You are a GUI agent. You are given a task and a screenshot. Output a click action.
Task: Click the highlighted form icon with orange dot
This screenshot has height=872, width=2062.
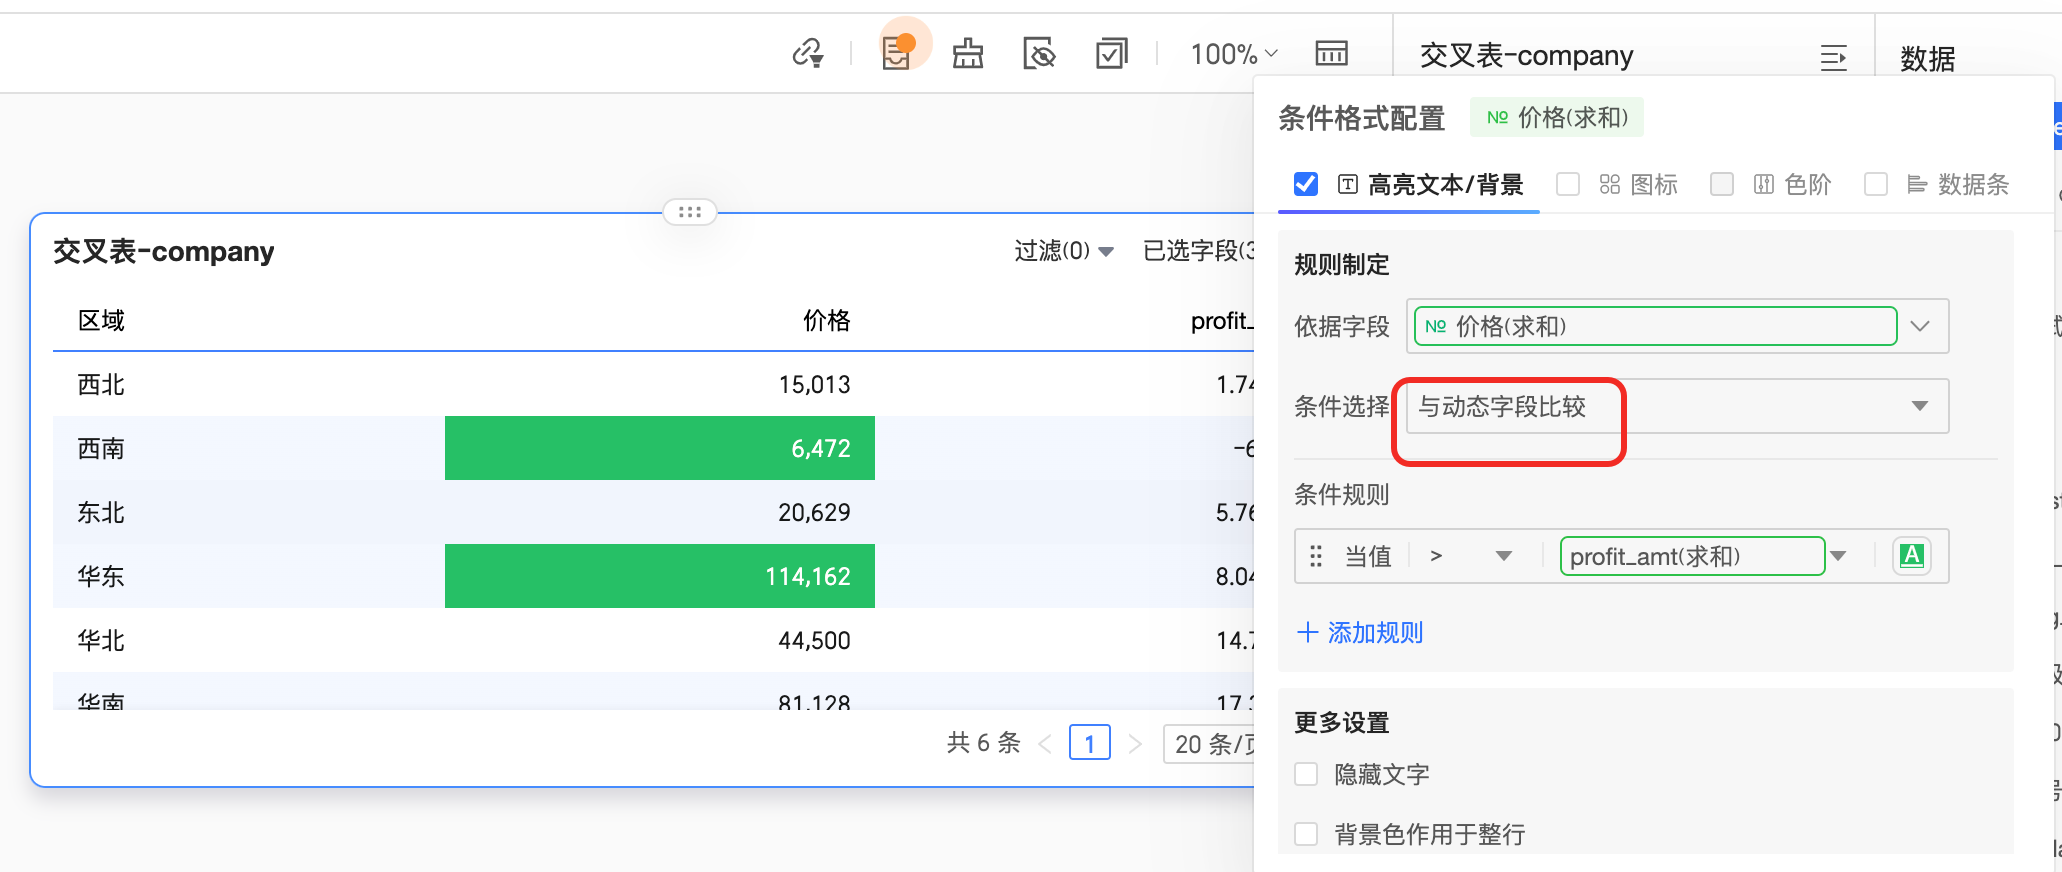click(x=897, y=52)
